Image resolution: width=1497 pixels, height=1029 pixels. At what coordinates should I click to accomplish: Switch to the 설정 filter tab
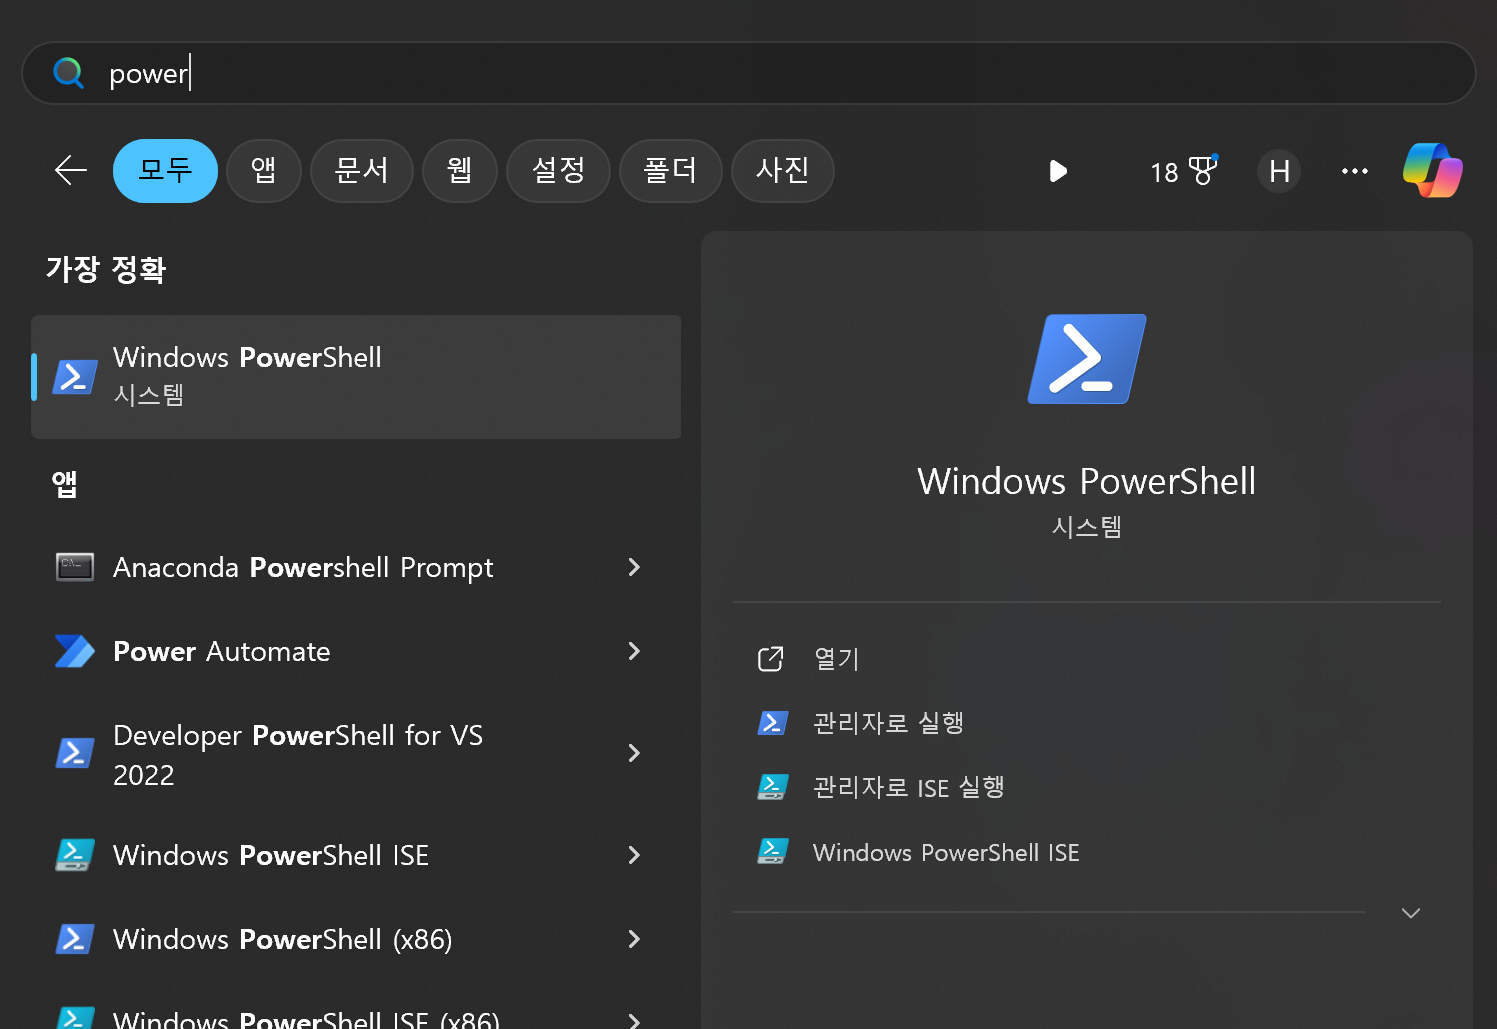tap(558, 170)
